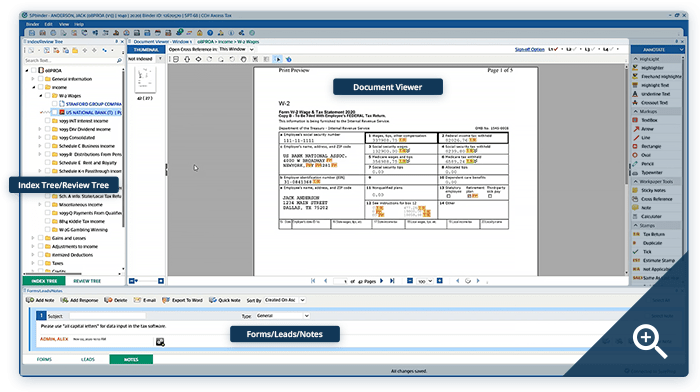Expand the 1099 Div Dividend Income node
The height and width of the screenshot is (392, 700).
tap(40, 129)
